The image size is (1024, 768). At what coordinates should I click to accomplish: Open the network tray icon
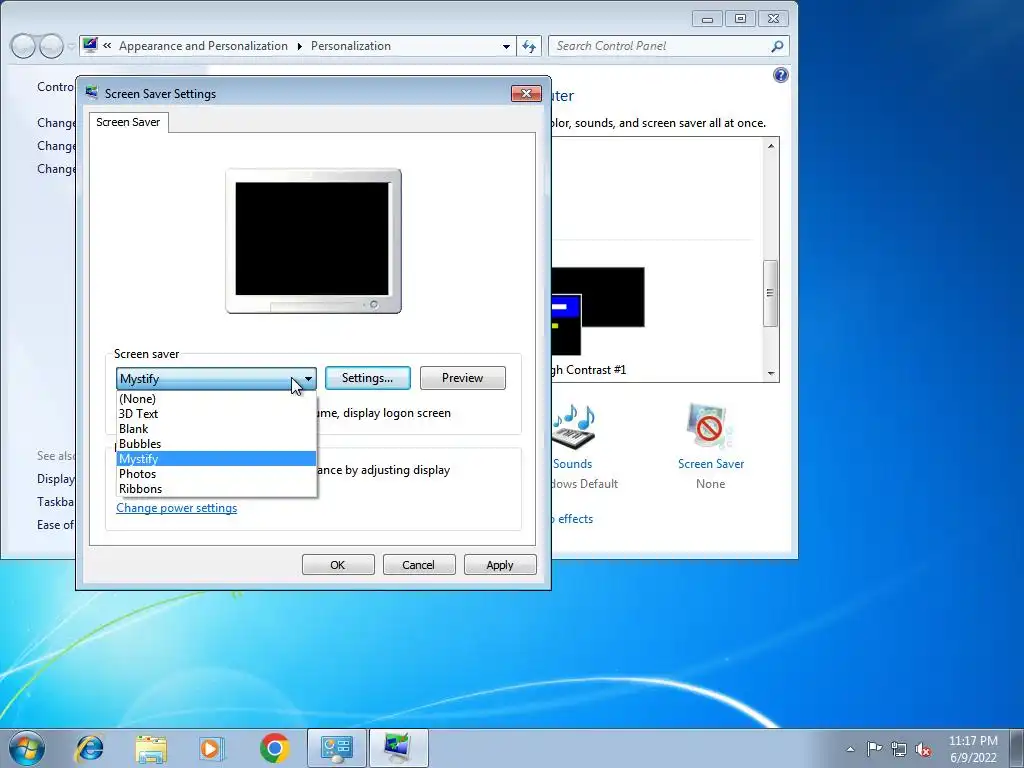899,749
